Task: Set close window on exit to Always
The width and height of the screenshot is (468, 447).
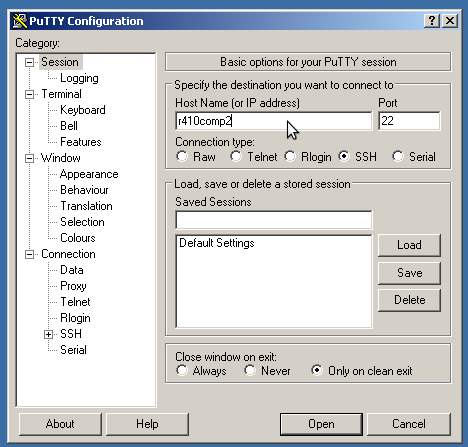Action: 182,370
